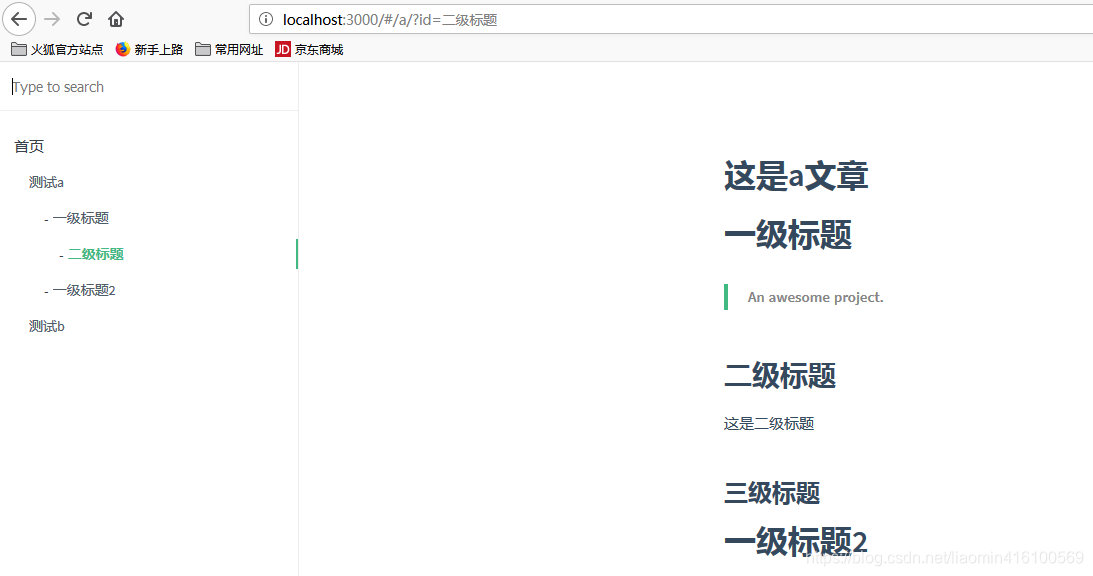Screen dimensions: 1093x576
Task: Open 常用网址 bookmark folder
Action: (229, 50)
